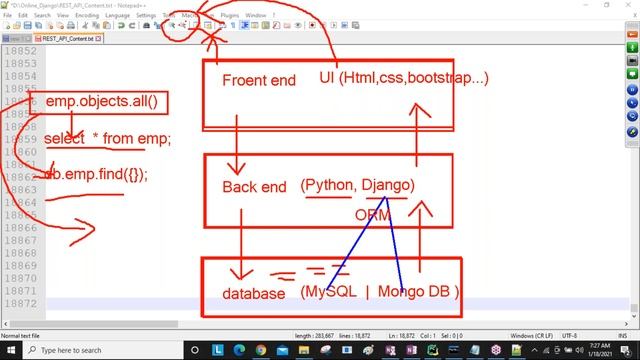The image size is (640, 360).
Task: Open PyCharm from taskbar
Action: tap(432, 350)
